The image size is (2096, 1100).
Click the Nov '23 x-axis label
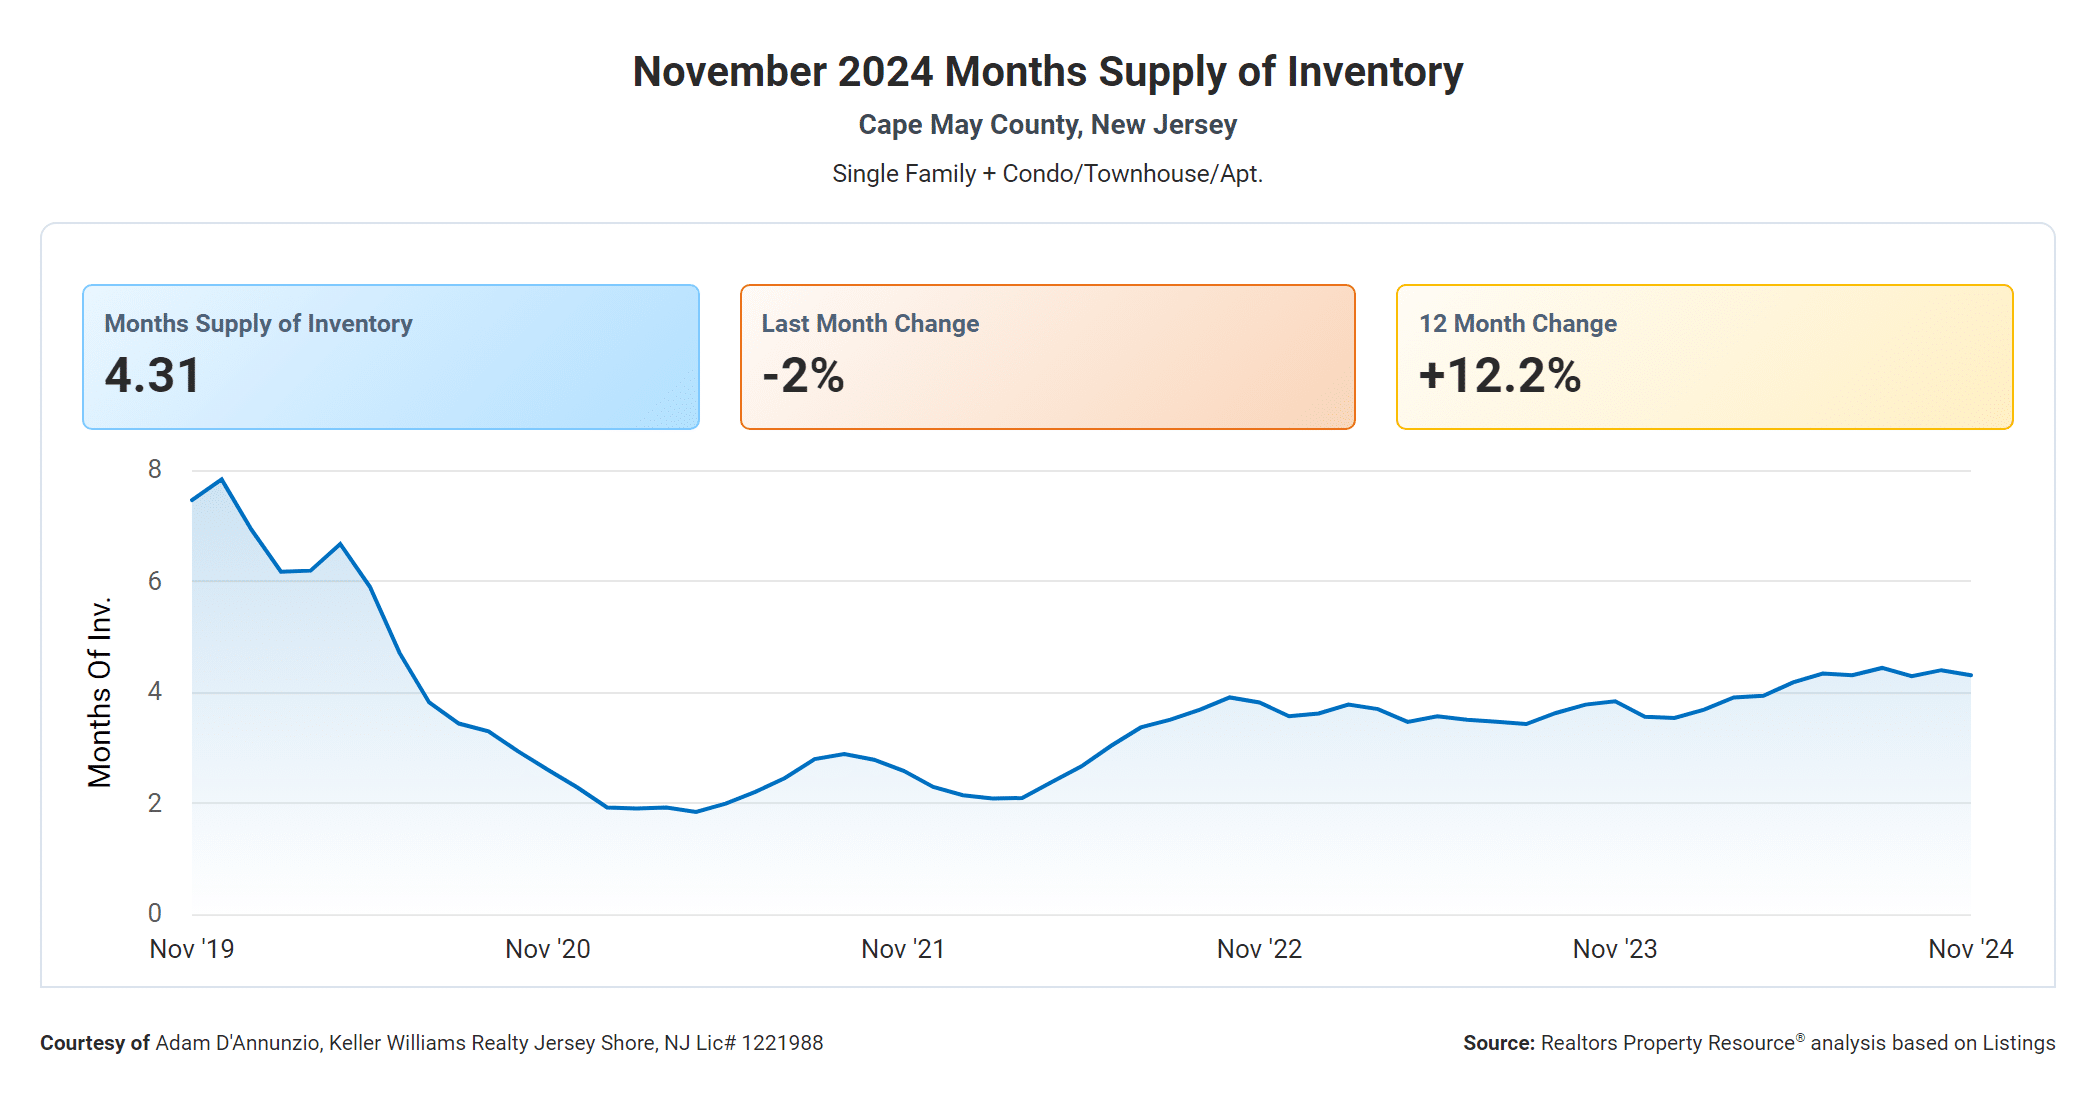tap(1614, 949)
